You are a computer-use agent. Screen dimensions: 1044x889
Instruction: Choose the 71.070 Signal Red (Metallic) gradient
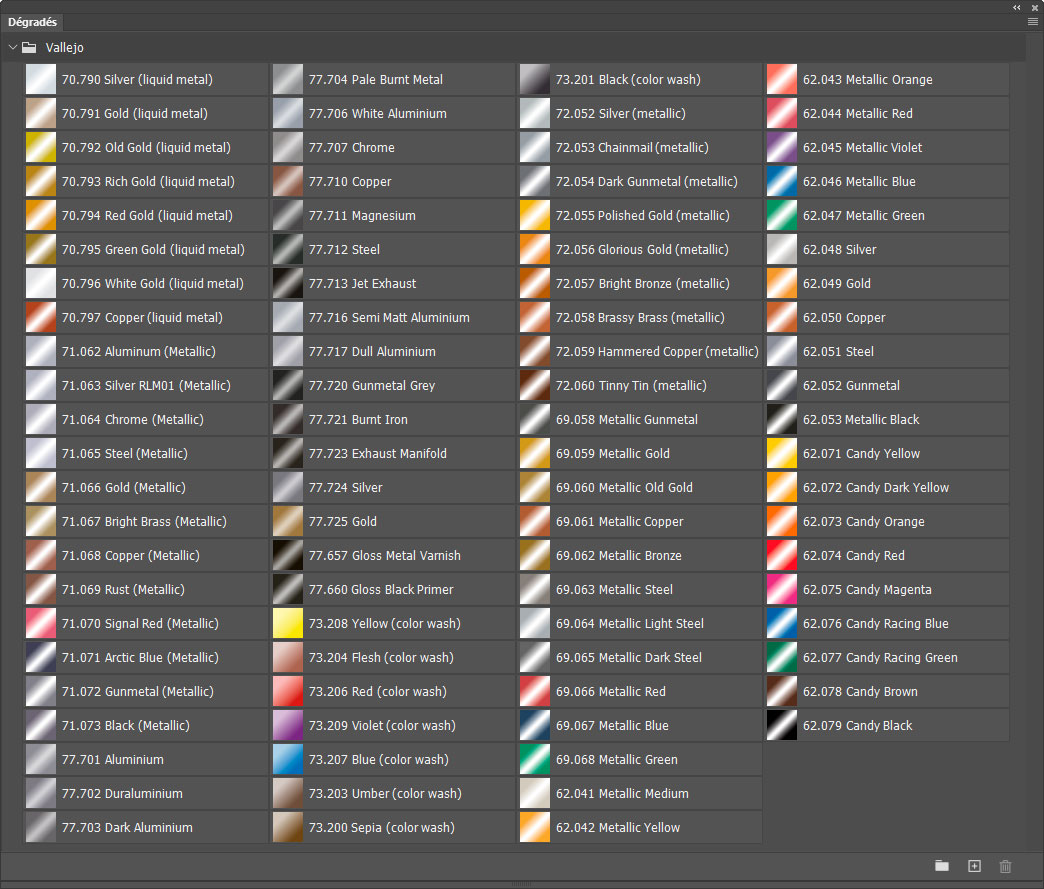coord(41,624)
